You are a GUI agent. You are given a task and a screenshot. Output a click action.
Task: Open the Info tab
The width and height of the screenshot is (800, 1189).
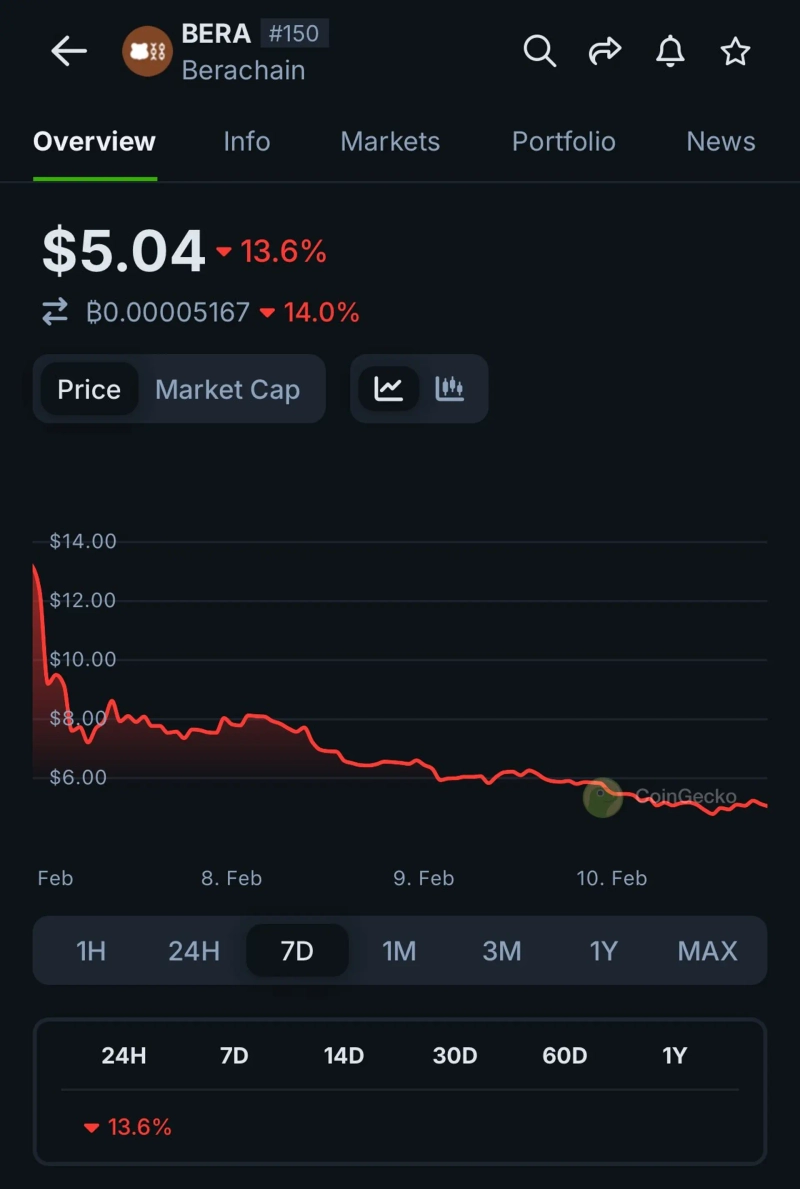(246, 142)
